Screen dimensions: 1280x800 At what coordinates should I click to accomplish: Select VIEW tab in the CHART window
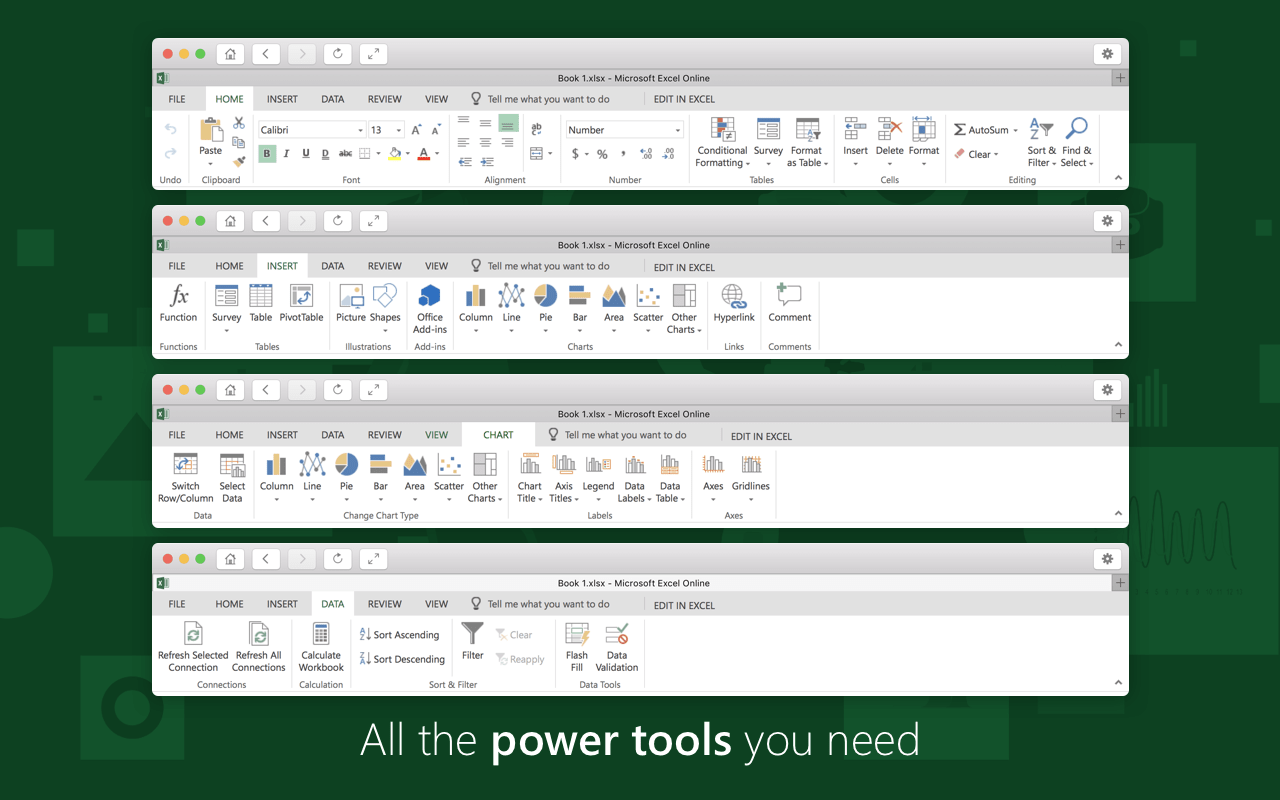click(x=437, y=435)
